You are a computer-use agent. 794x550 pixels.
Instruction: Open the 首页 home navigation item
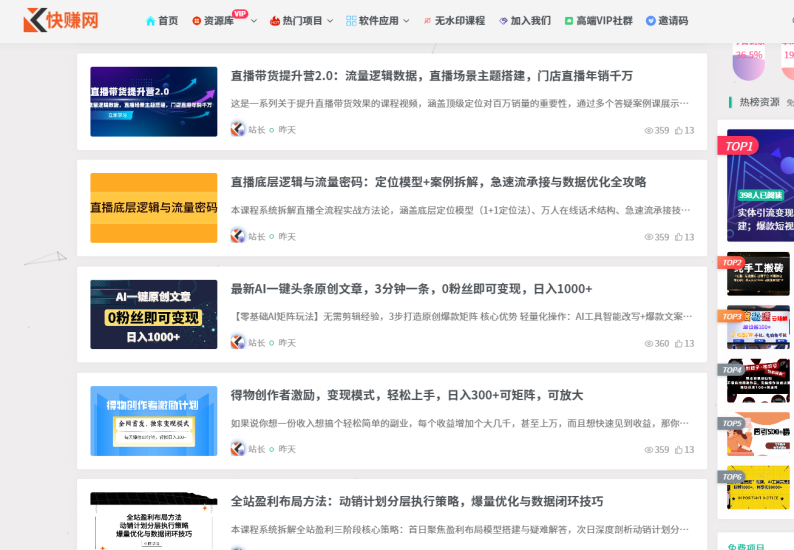162,20
